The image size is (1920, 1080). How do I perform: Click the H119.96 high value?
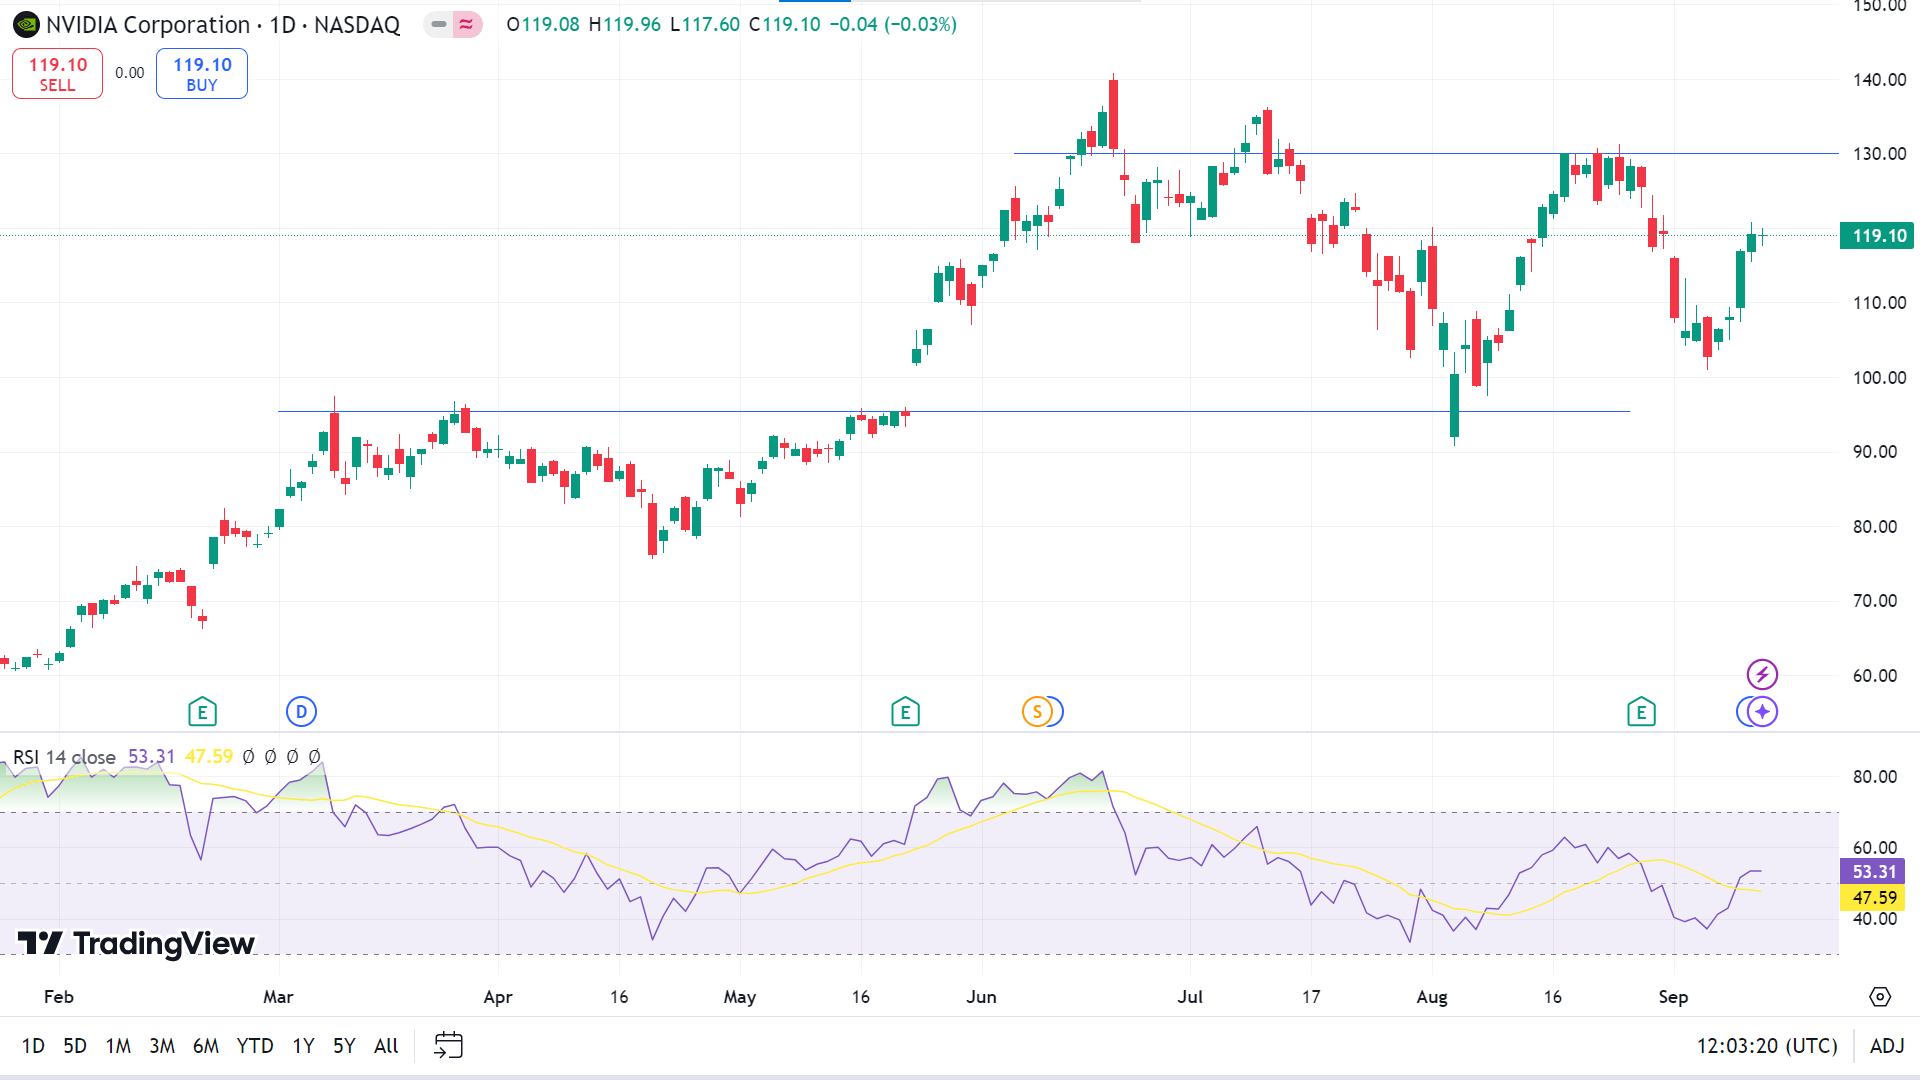[625, 24]
